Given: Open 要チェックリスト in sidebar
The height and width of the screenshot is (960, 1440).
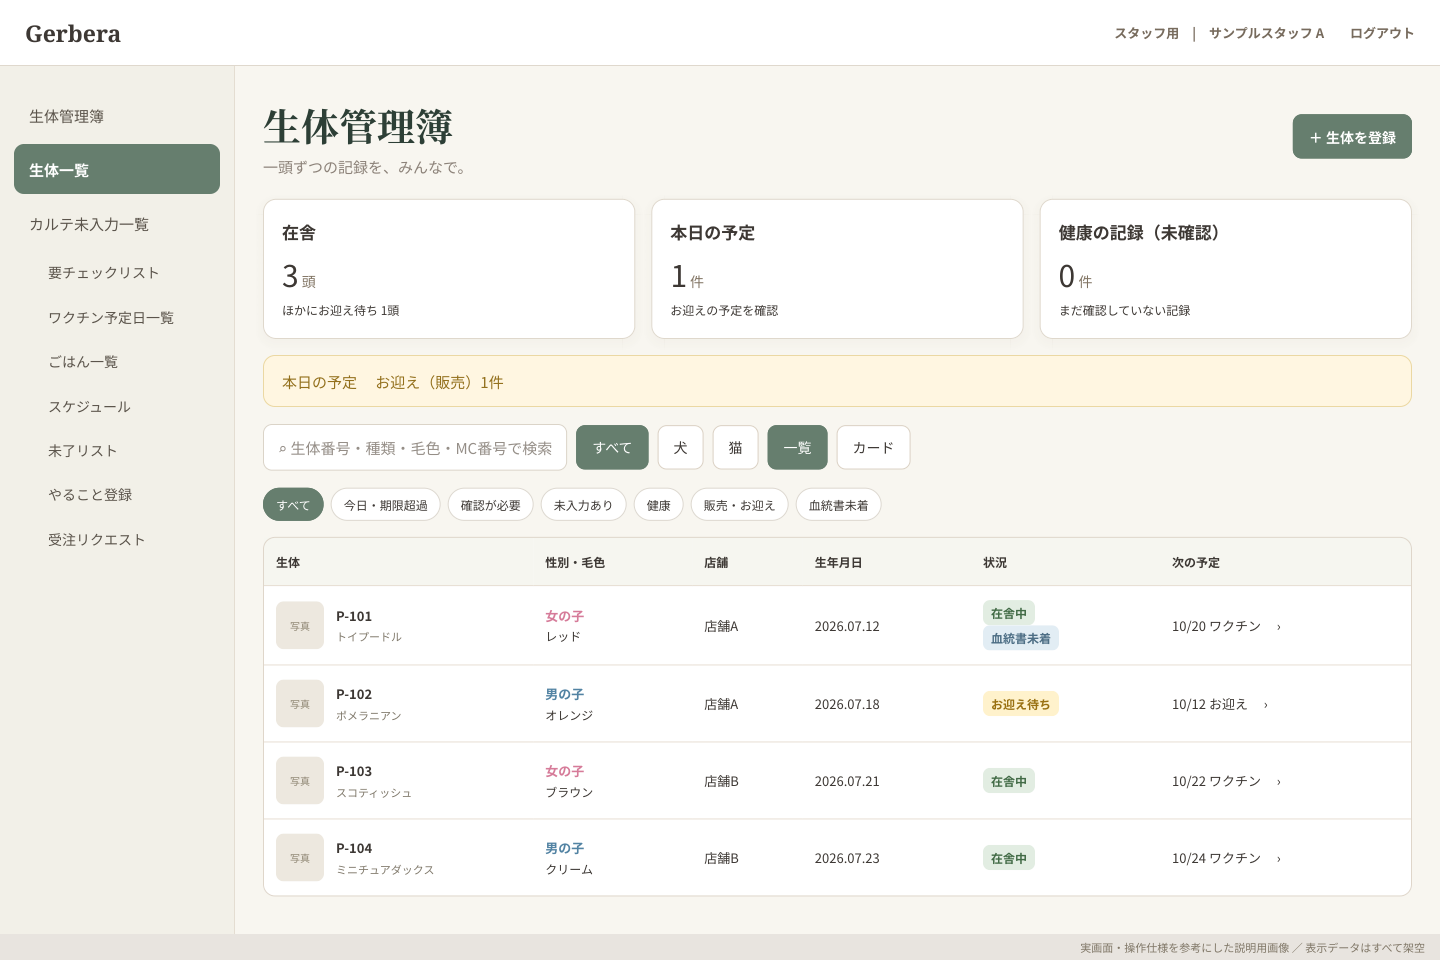Looking at the screenshot, I should point(104,273).
